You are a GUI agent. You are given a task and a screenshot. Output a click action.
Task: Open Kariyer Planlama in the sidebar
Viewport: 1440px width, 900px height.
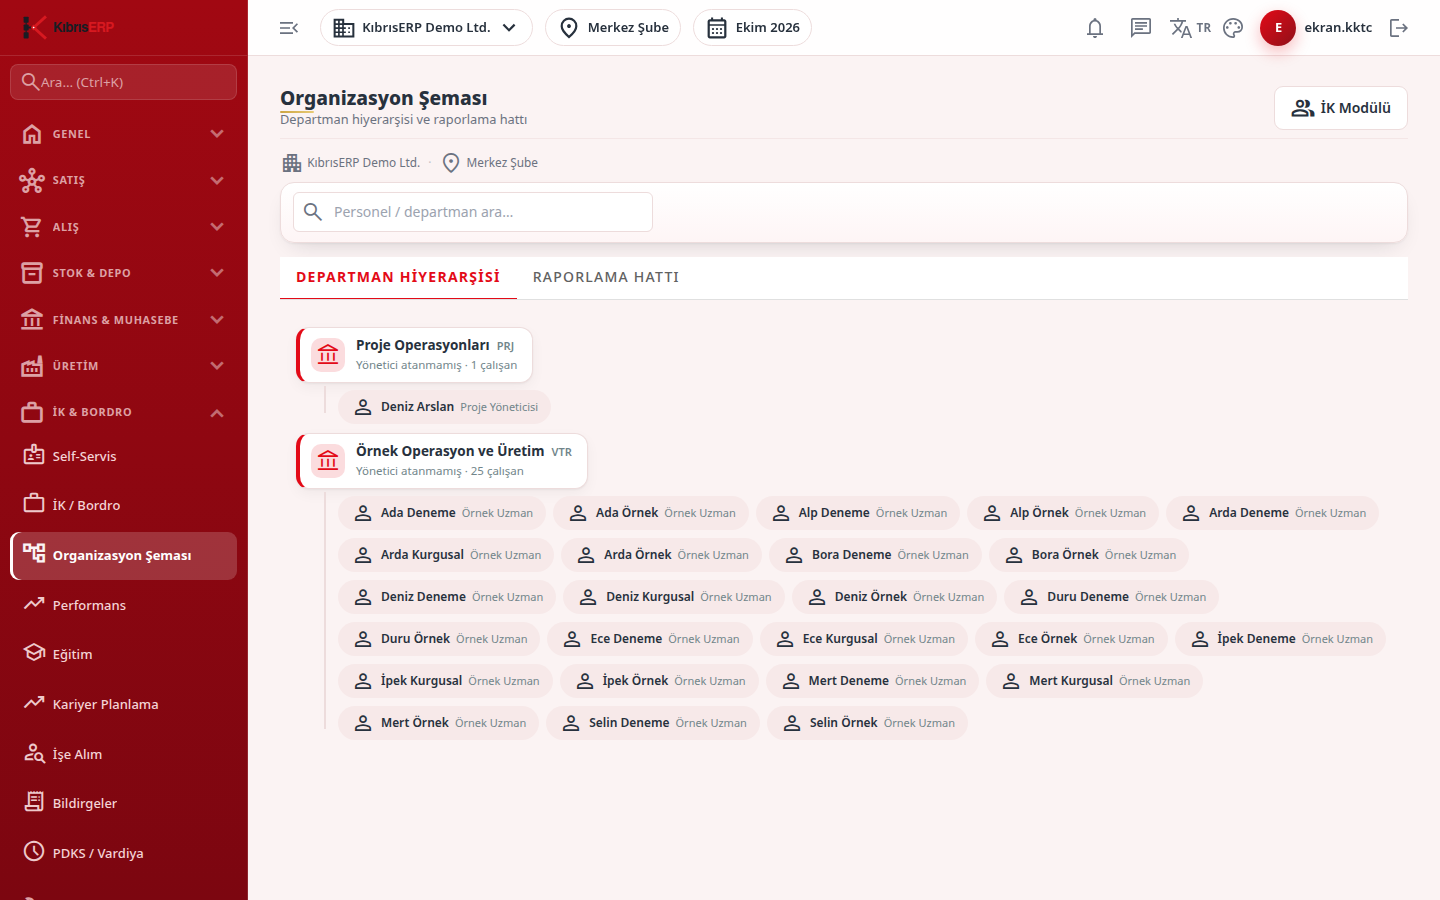tap(124, 704)
